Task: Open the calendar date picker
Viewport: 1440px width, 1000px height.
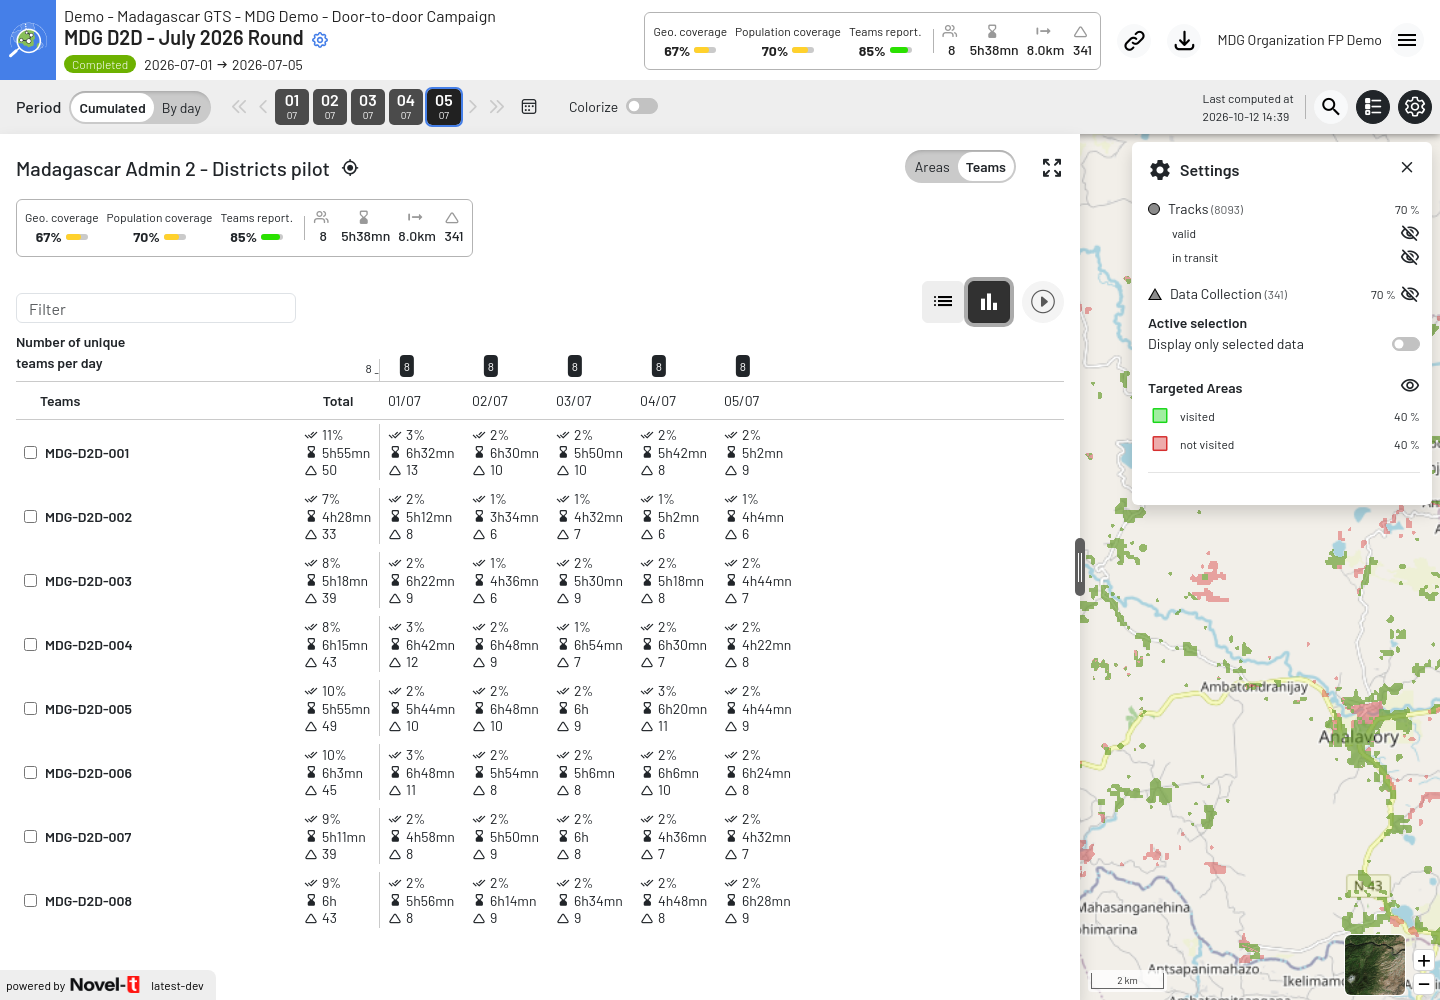Action: coord(529,107)
